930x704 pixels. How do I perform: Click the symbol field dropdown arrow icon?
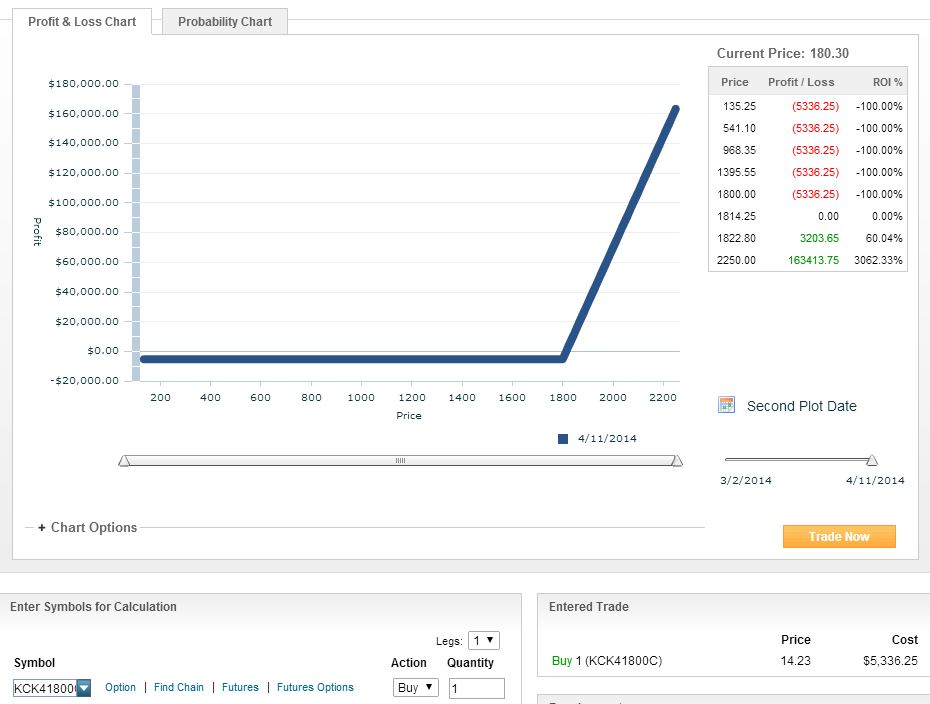pyautogui.click(x=84, y=688)
